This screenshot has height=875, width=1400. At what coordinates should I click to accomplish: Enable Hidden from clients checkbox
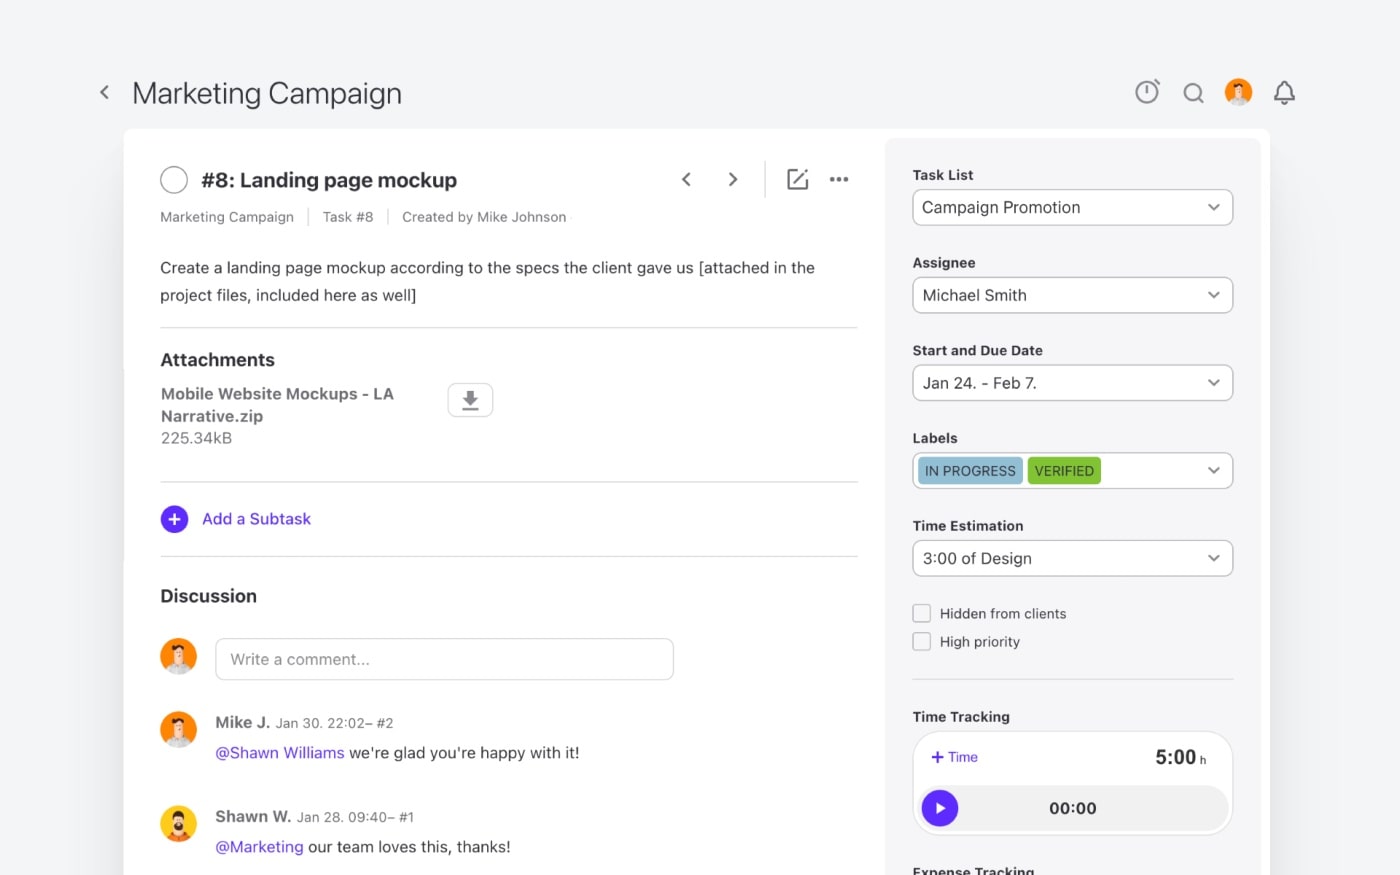(x=922, y=614)
